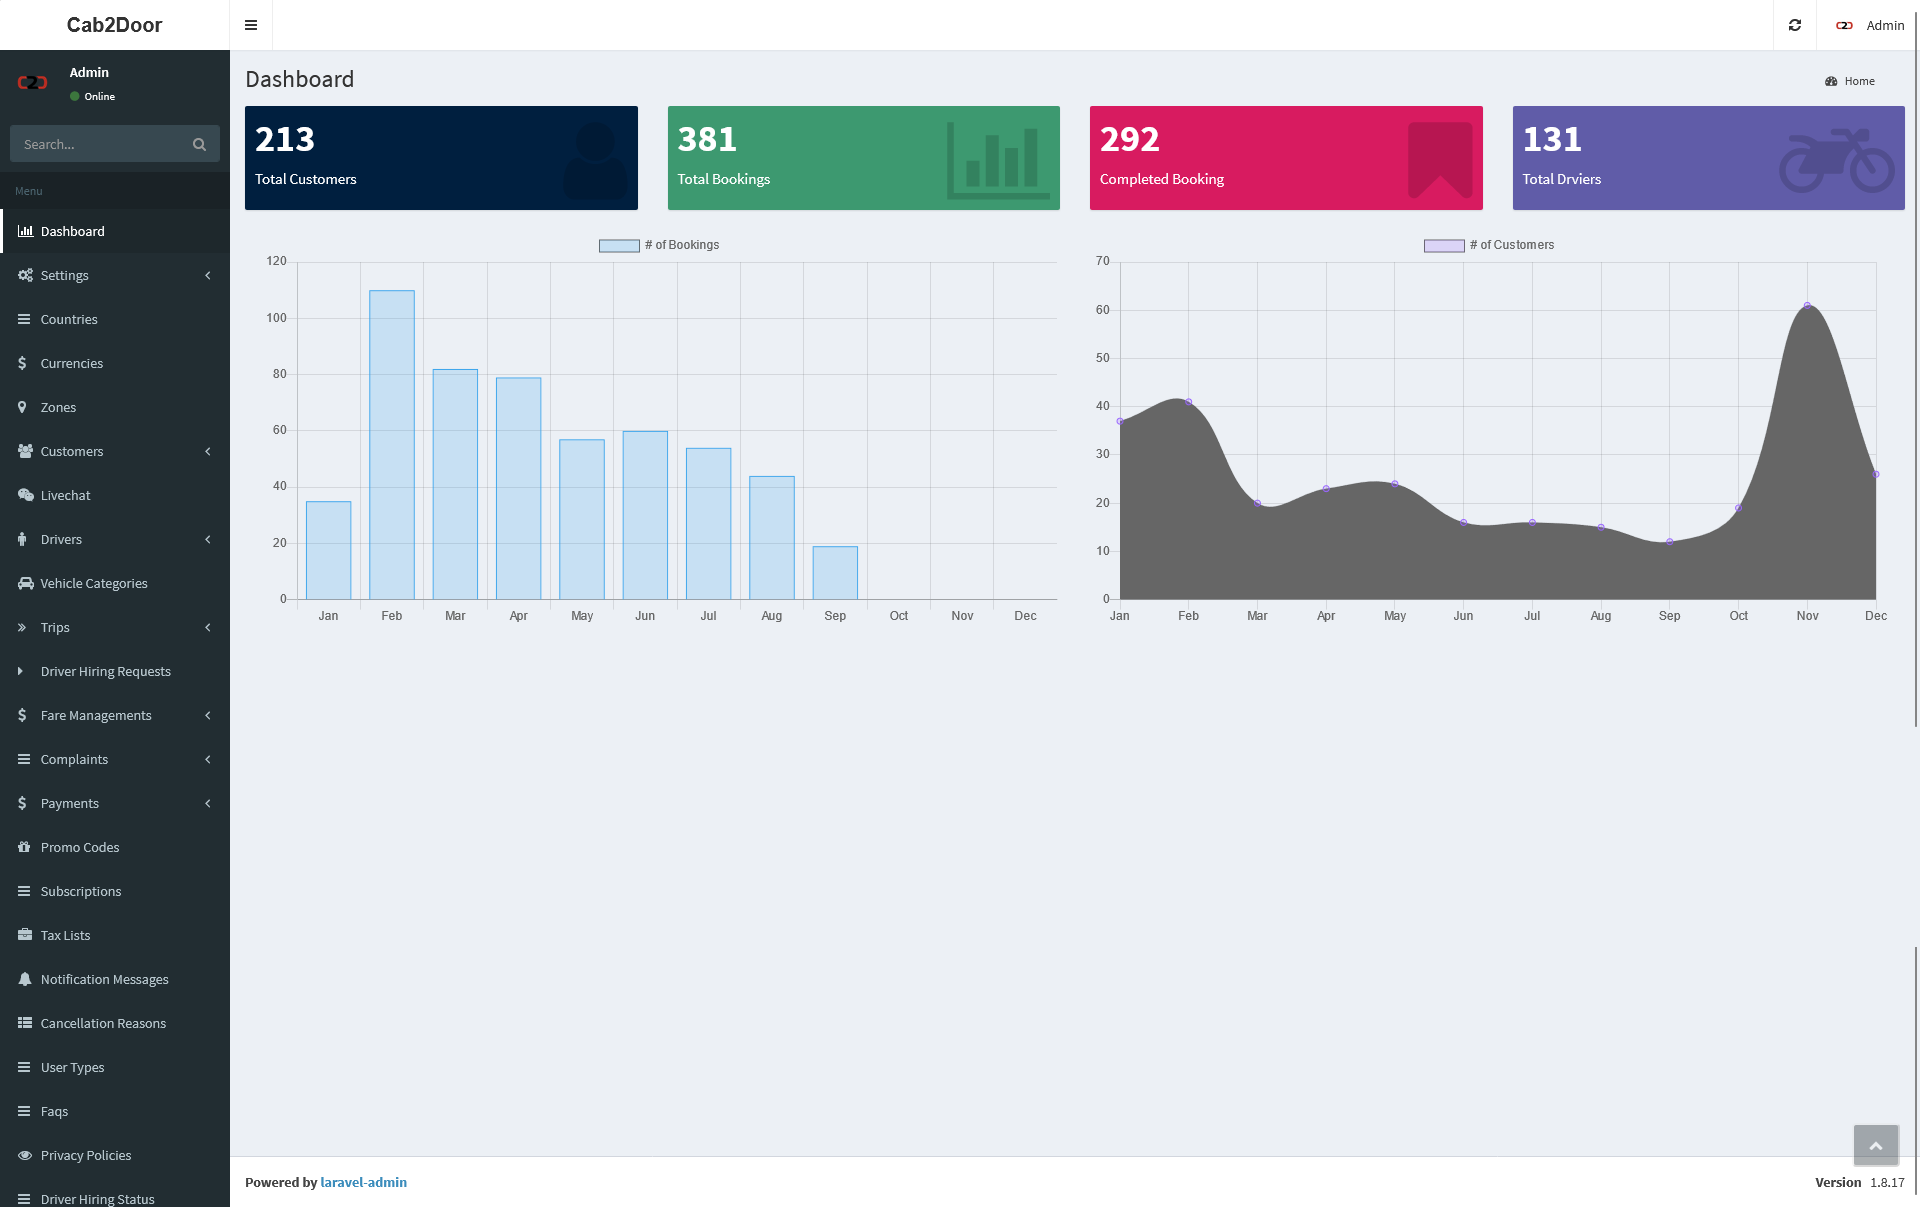Open the Livechat menu item
1920x1207 pixels.
click(x=115, y=495)
